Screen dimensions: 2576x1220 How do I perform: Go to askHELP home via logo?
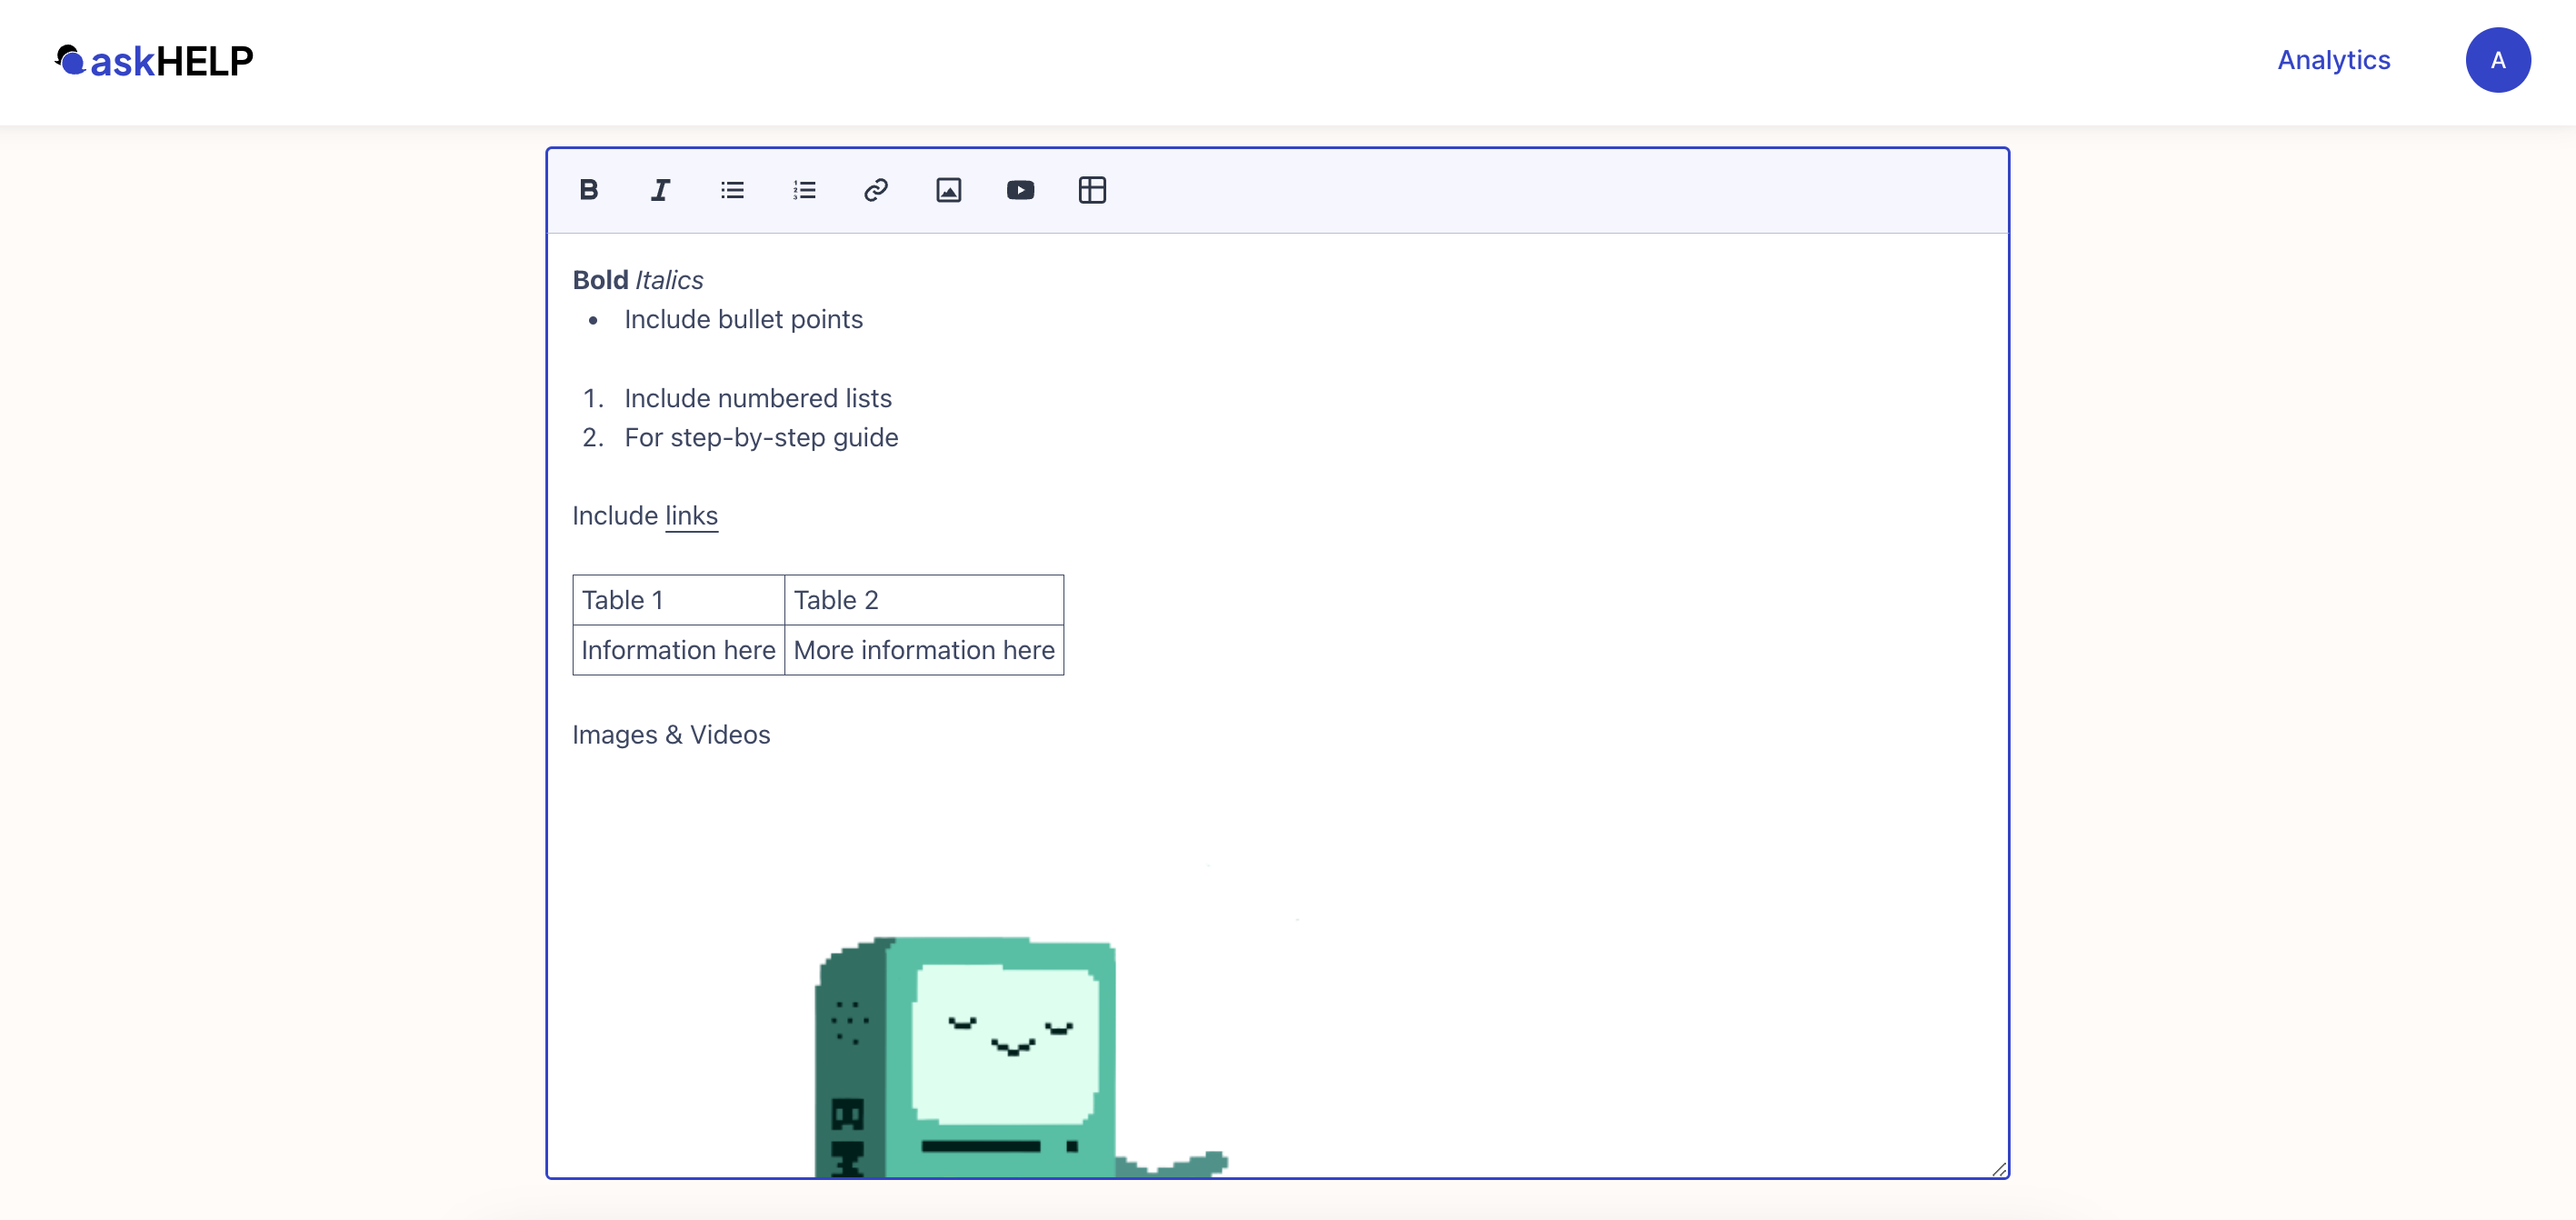click(x=155, y=61)
